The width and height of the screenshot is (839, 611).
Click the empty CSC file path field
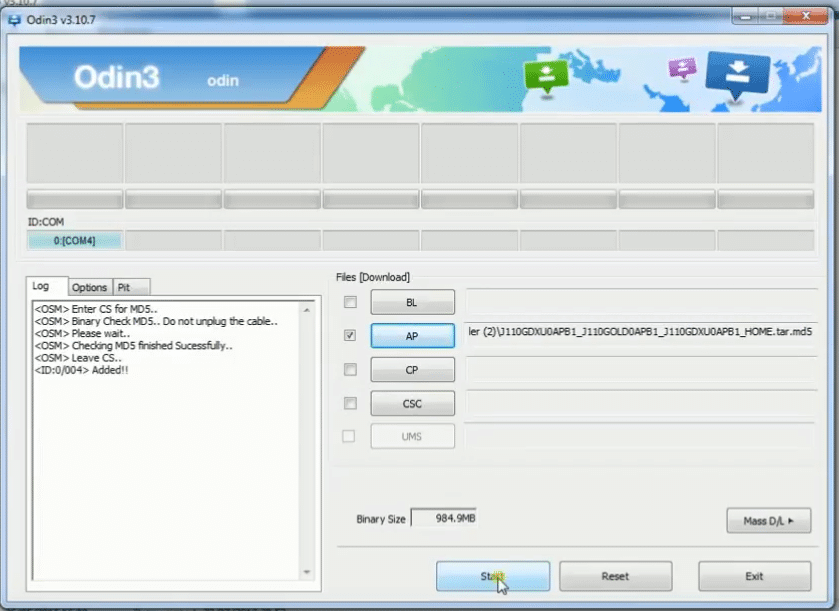point(641,402)
